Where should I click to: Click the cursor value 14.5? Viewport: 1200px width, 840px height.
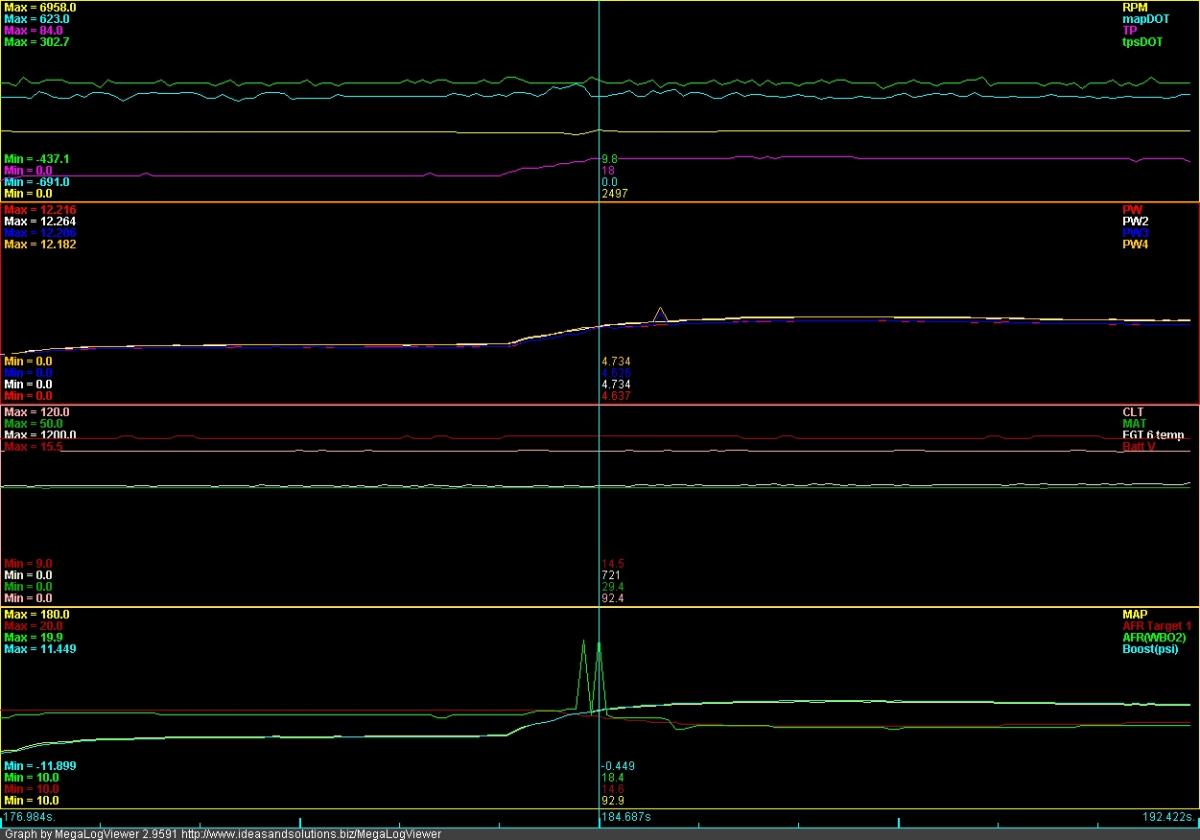(x=613, y=563)
